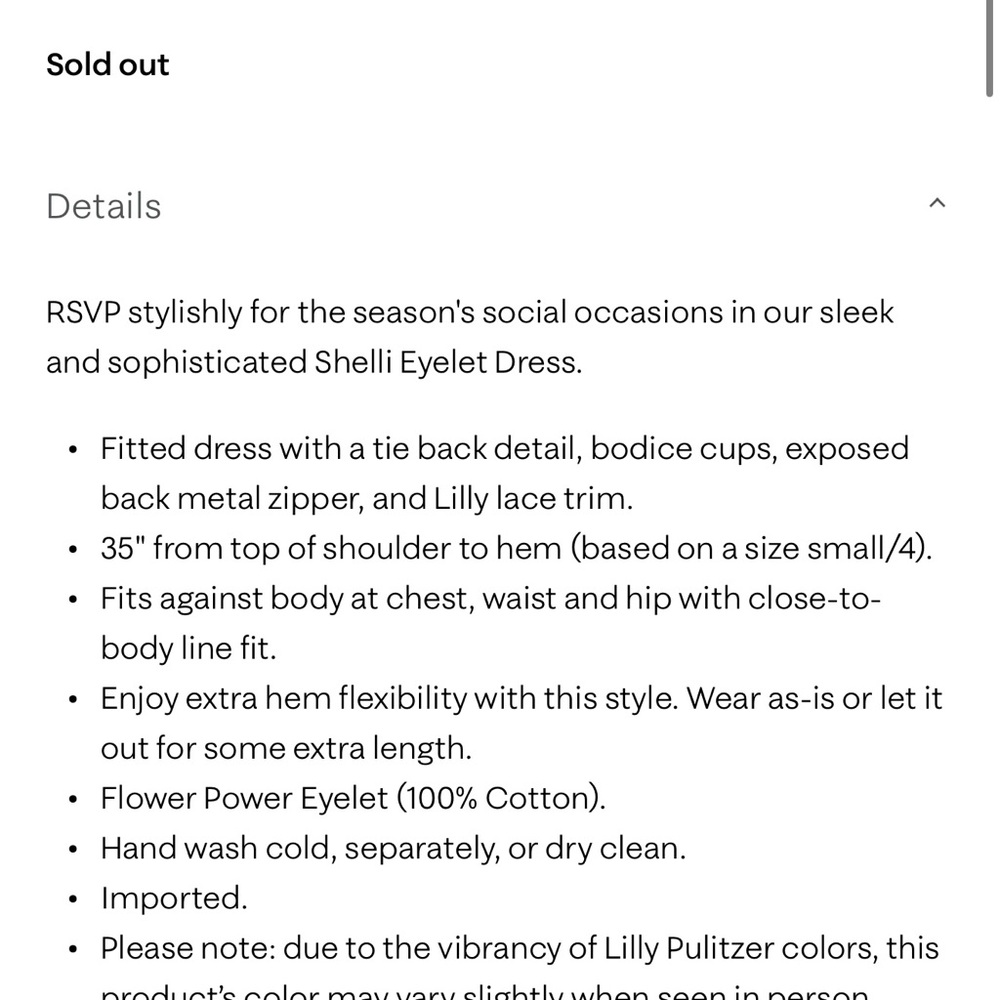Click the '35" from top of shoulder' bullet
Viewport: 1000px width, 1000px height.
[516, 548]
